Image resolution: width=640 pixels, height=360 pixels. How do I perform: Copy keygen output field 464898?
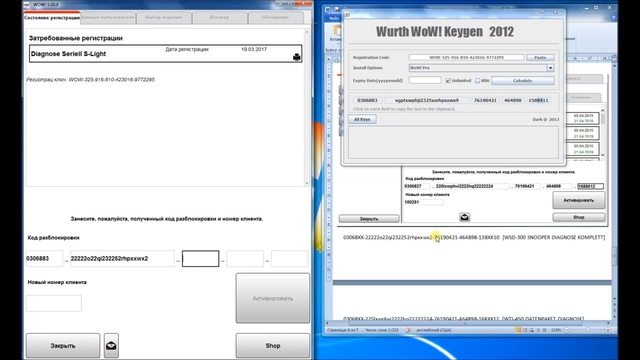513,100
